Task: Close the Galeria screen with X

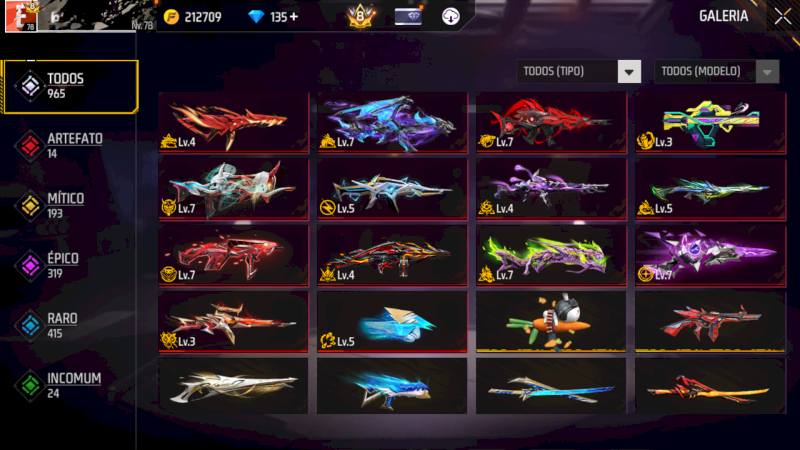Action: coord(782,16)
